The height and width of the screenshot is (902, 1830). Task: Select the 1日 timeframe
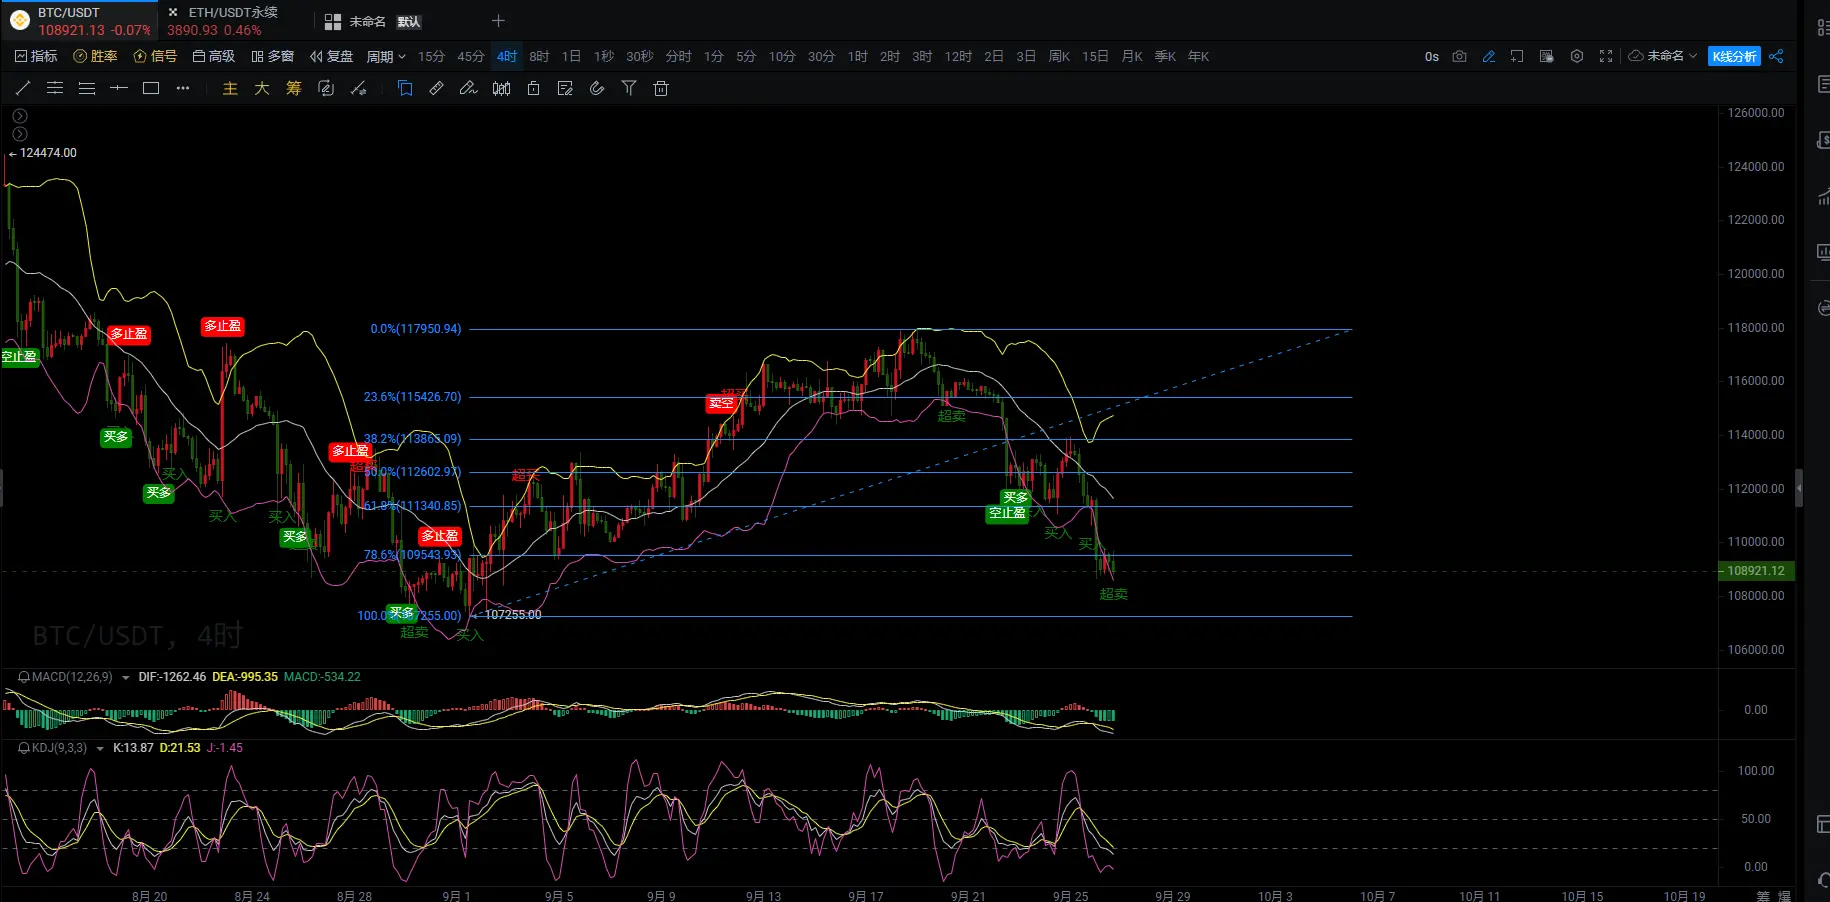tap(571, 57)
